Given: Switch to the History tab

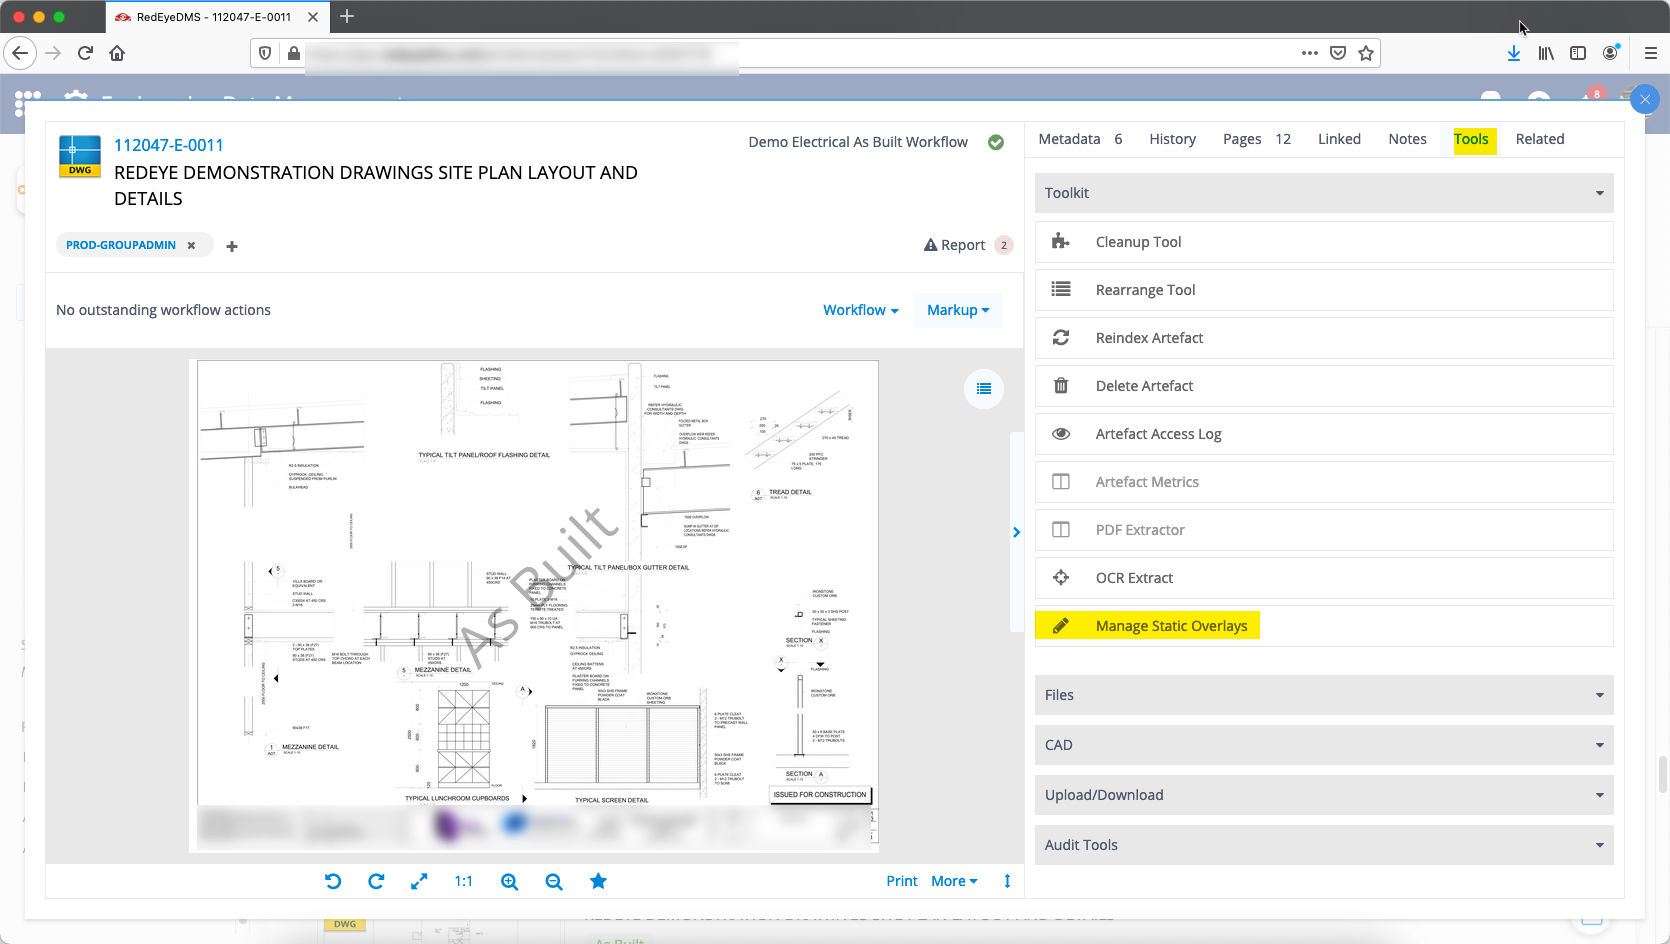Looking at the screenshot, I should [x=1172, y=139].
